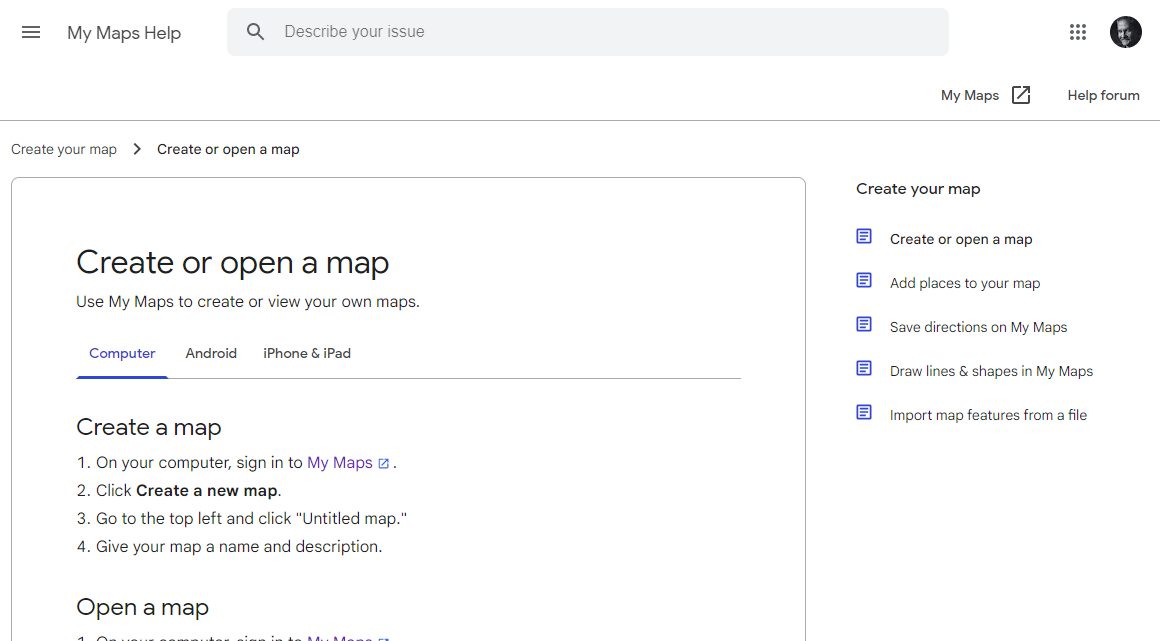Click the article icon beside Import map features

864,413
